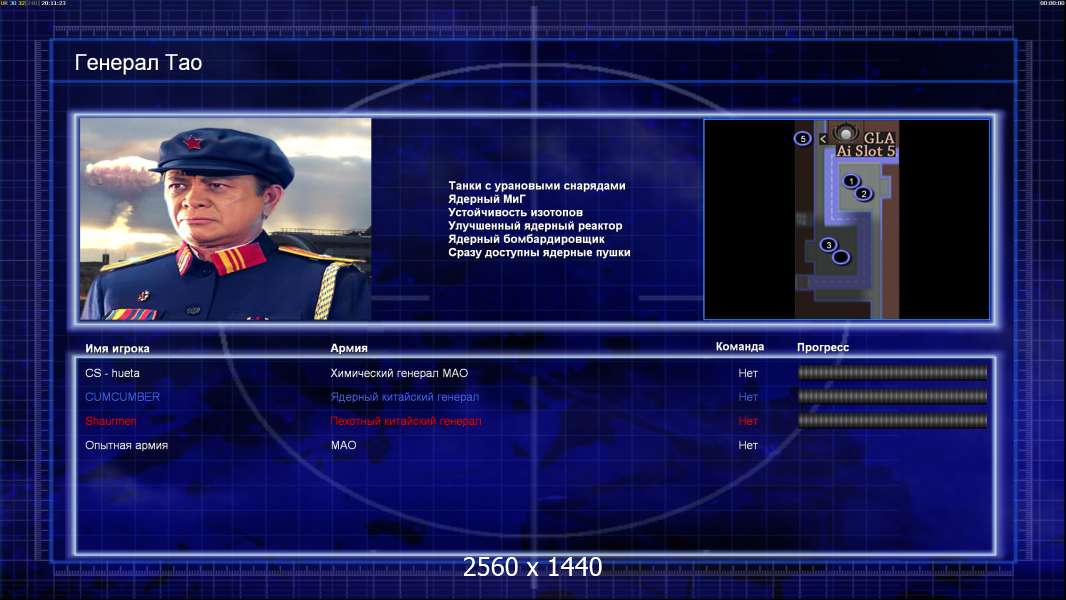The image size is (1066, 600).
Task: Click the Имя игрока column header
Action: coord(118,348)
